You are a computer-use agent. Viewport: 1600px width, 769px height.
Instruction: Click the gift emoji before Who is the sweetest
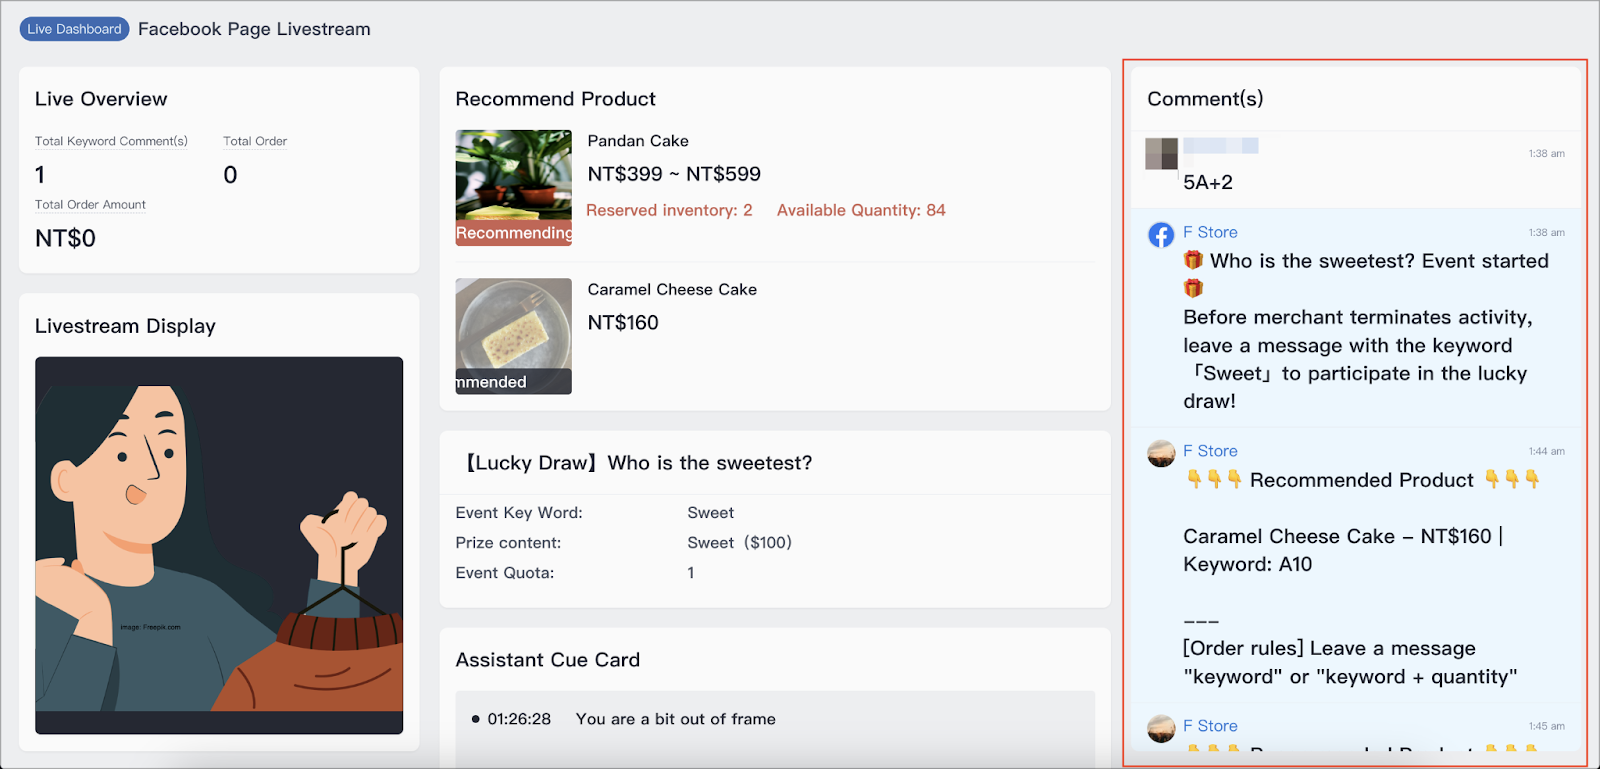(x=1193, y=260)
